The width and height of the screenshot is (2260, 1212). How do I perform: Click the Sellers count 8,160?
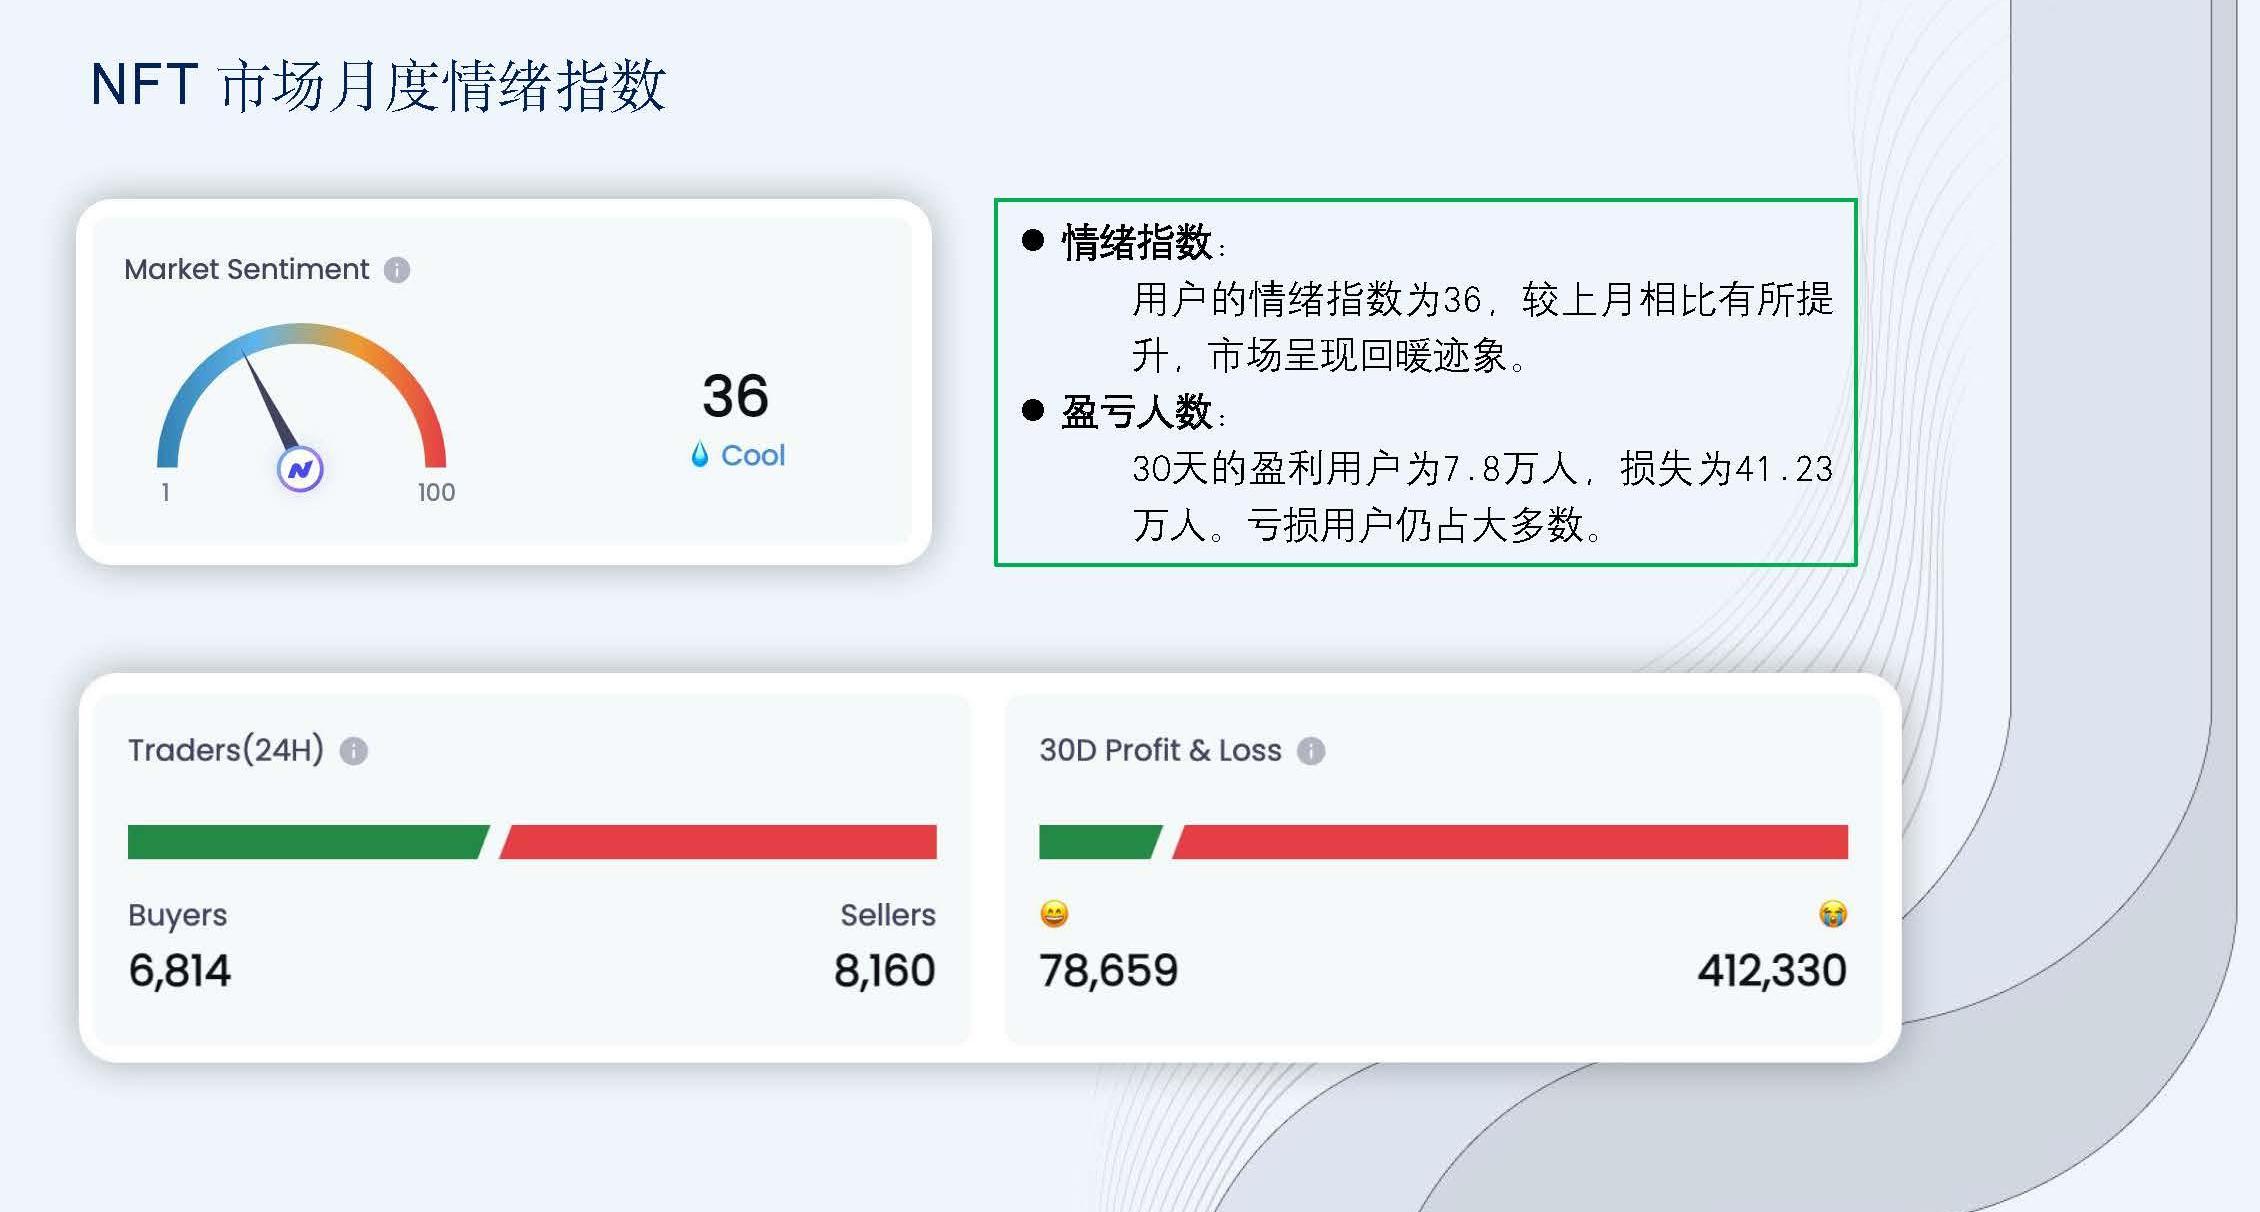[884, 971]
